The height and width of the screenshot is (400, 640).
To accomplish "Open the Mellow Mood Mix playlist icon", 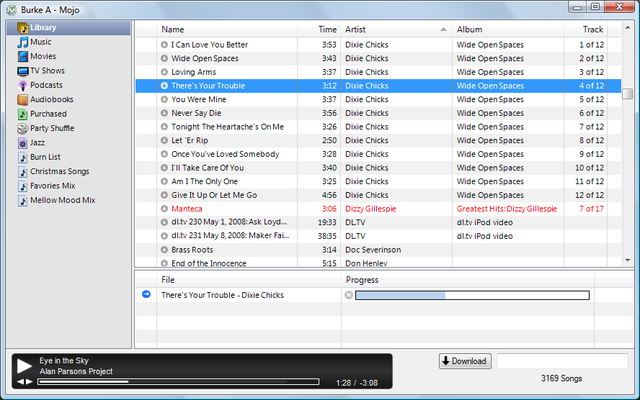I will [x=23, y=200].
